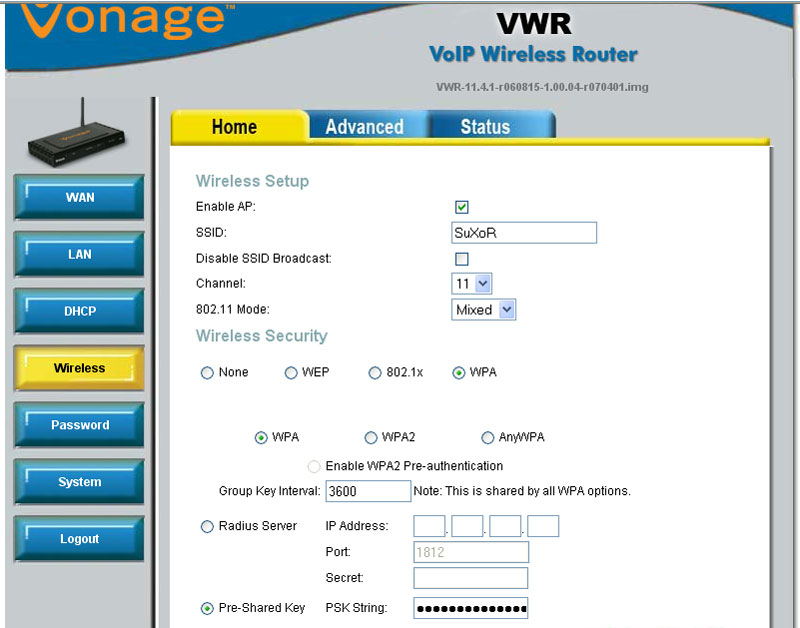Switch to the Advanced tab
The width and height of the screenshot is (800, 628).
(364, 127)
